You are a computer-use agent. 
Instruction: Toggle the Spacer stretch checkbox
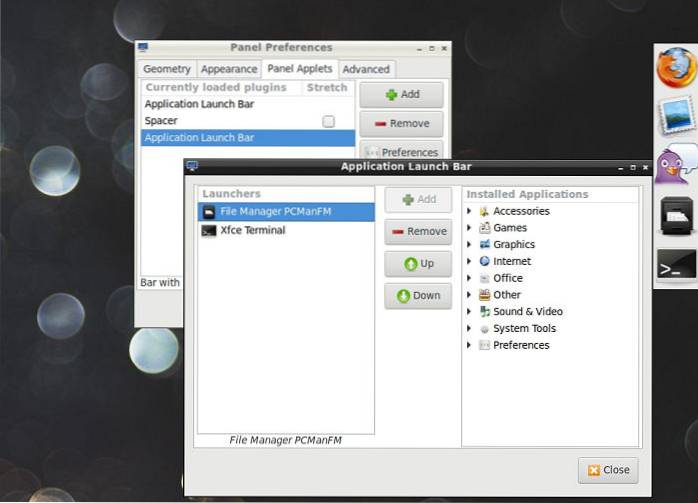[328, 121]
